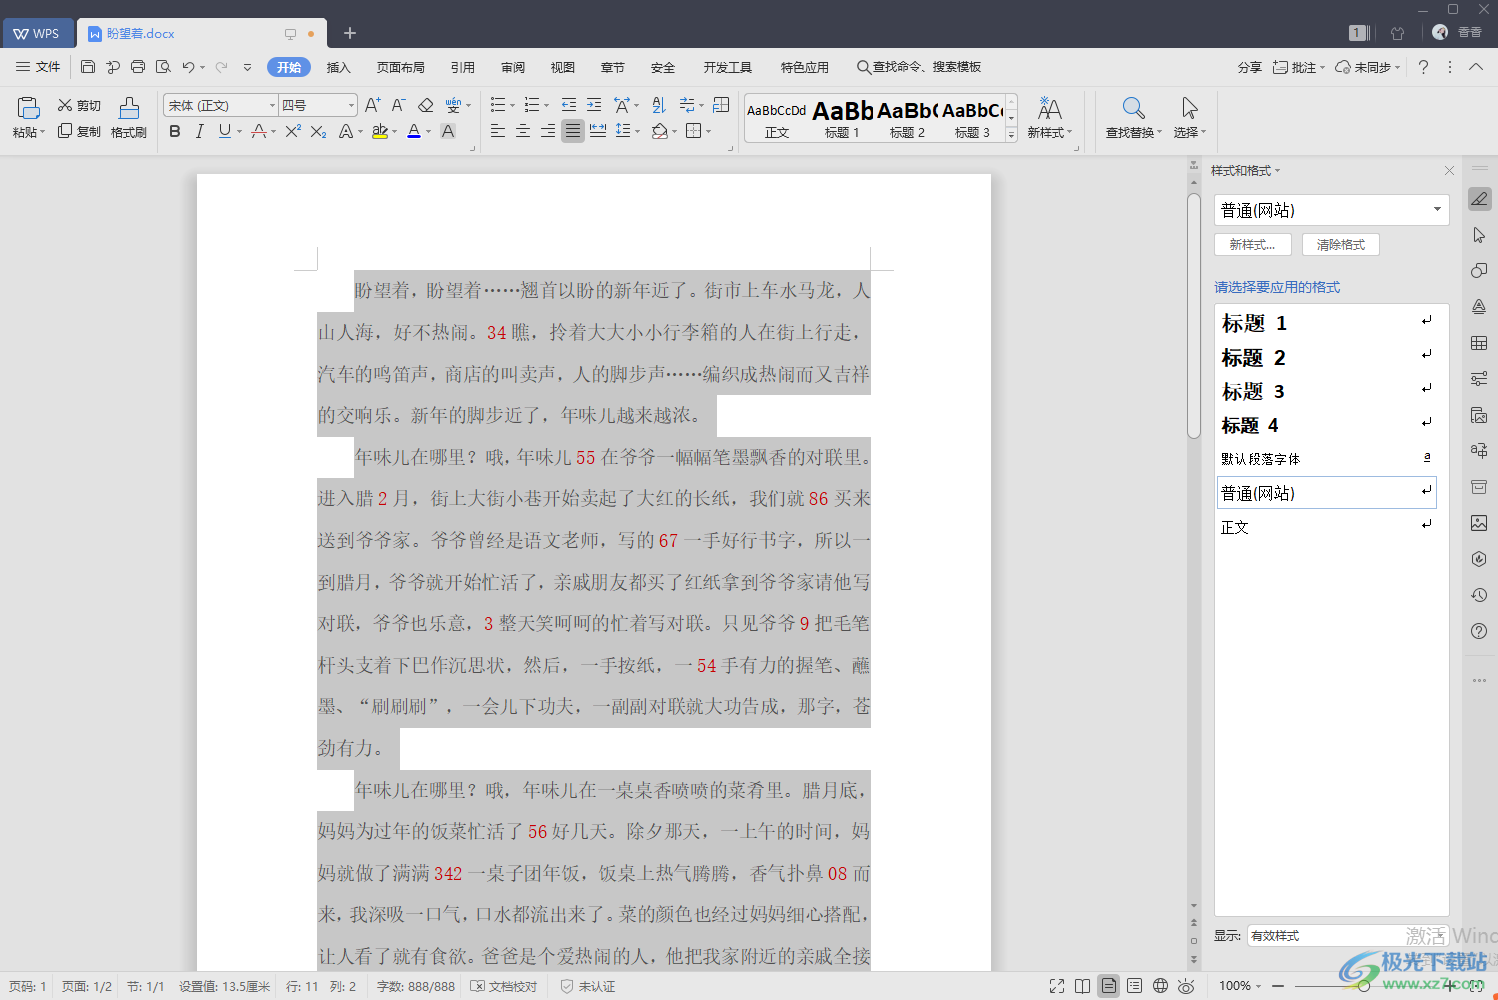1498x1000 pixels.
Task: Expand the bullet list dropdown arrow
Action: 513,106
